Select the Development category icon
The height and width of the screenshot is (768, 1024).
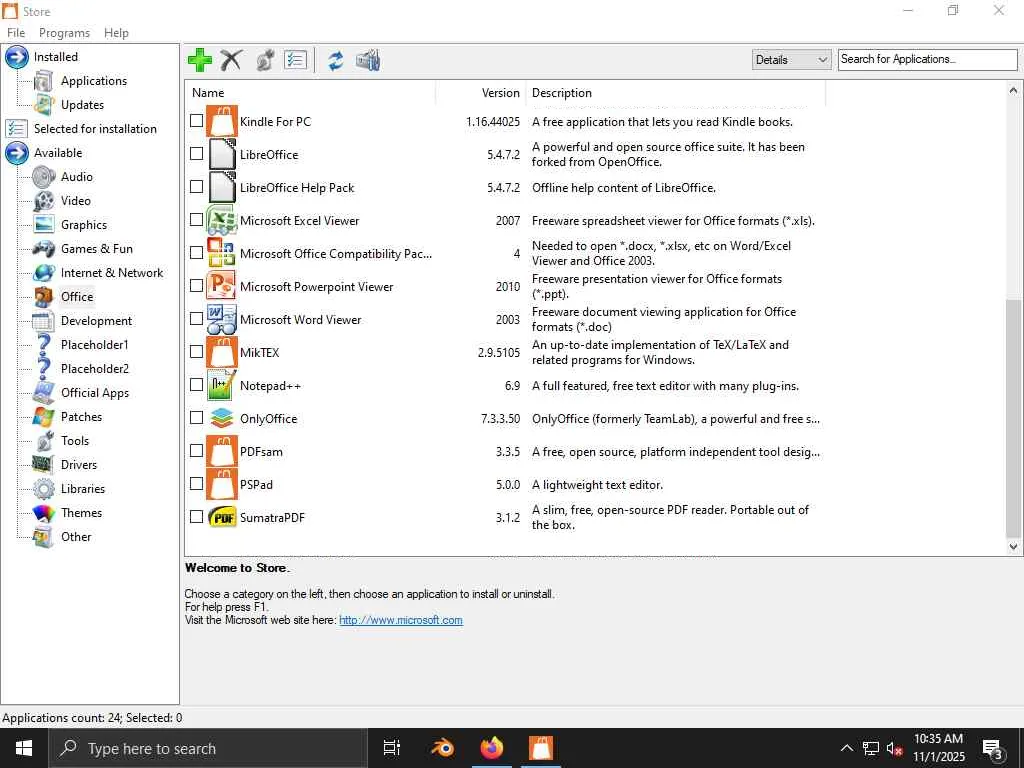(44, 321)
